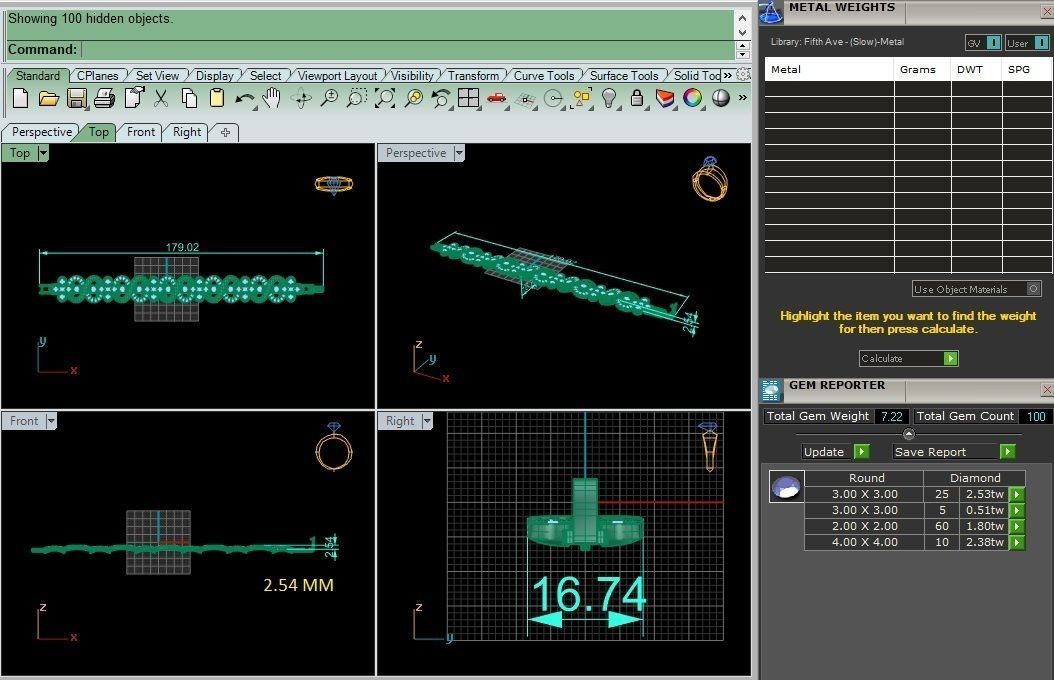Switch to the CPlanes toolbar tab
The image size is (1054, 680).
point(97,76)
